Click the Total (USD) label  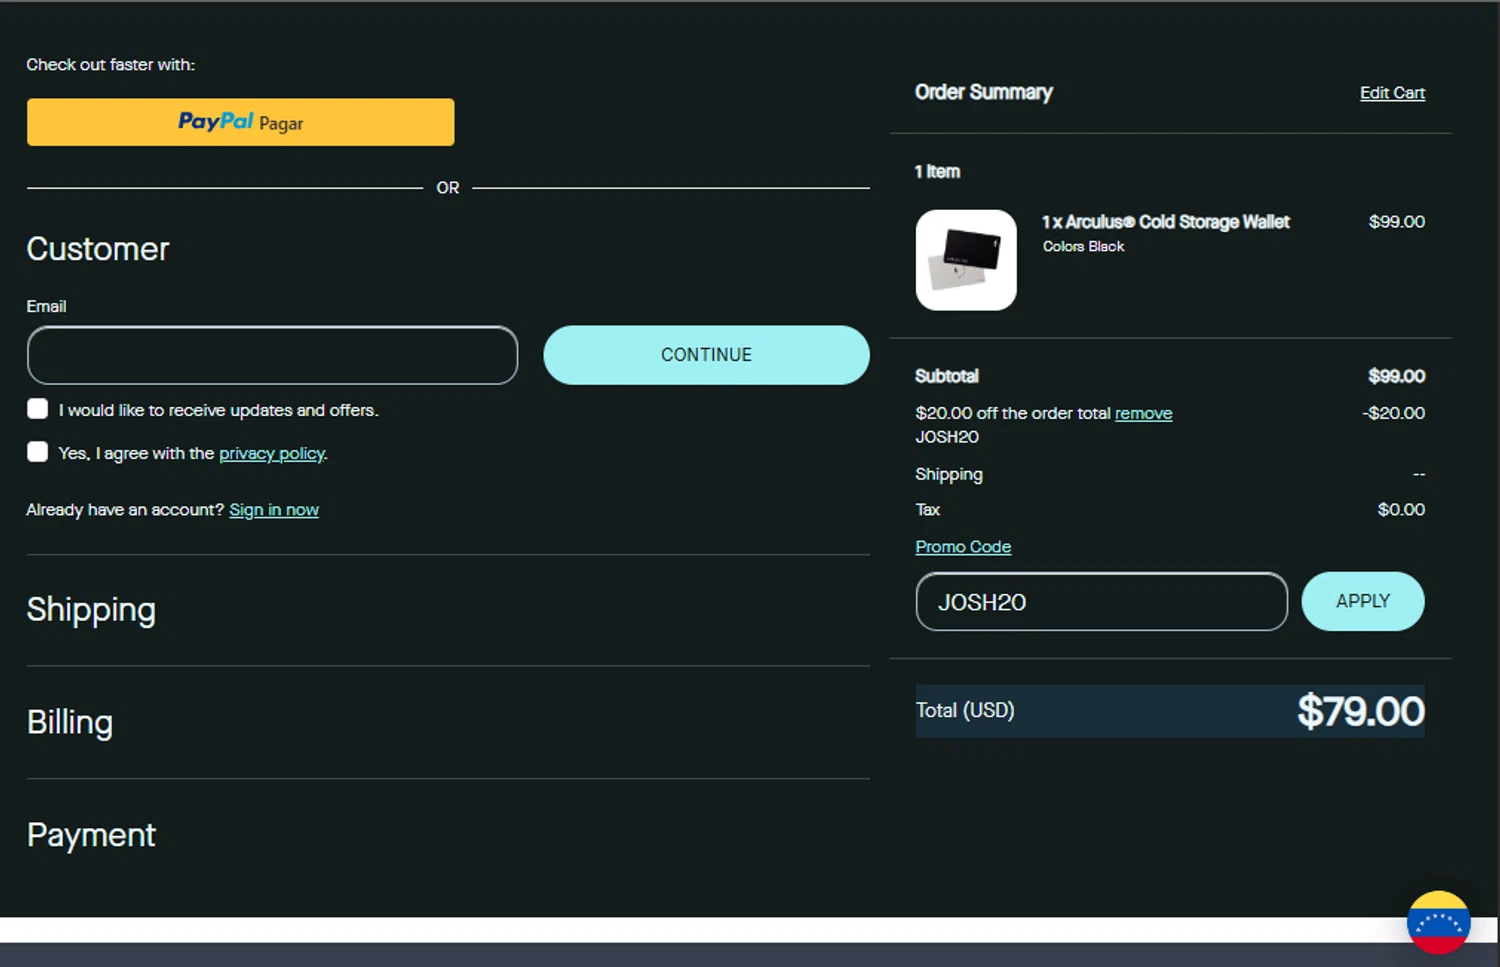pyautogui.click(x=965, y=710)
